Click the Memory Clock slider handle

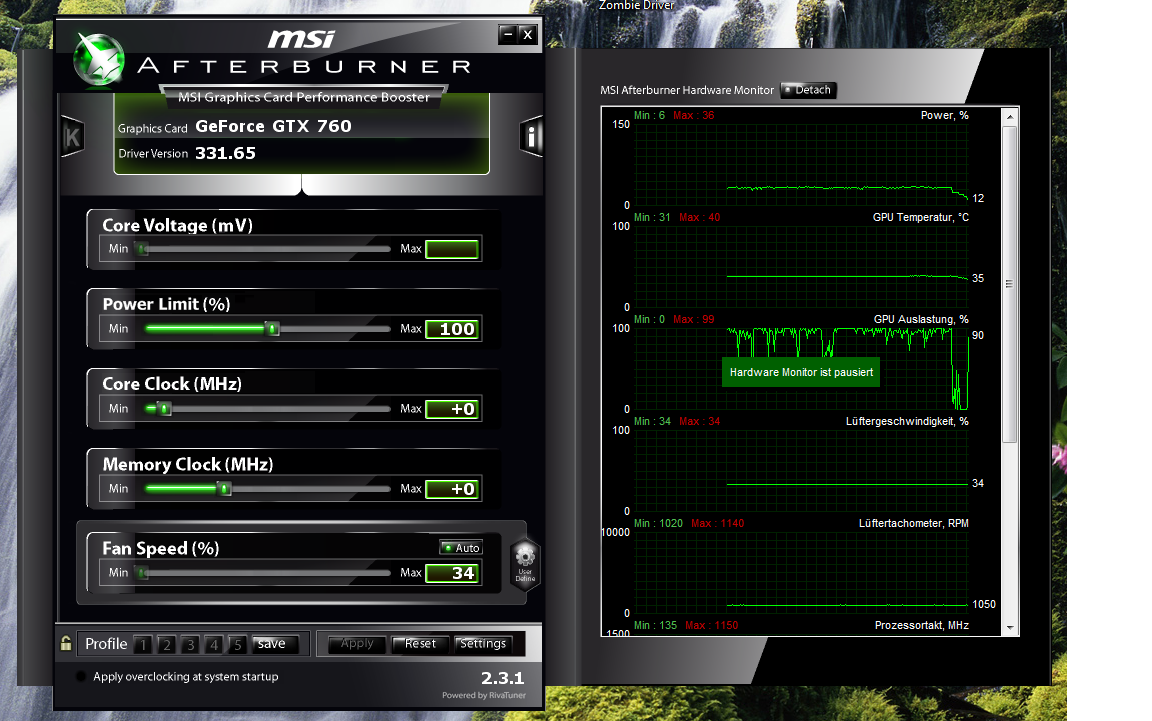[x=225, y=489]
